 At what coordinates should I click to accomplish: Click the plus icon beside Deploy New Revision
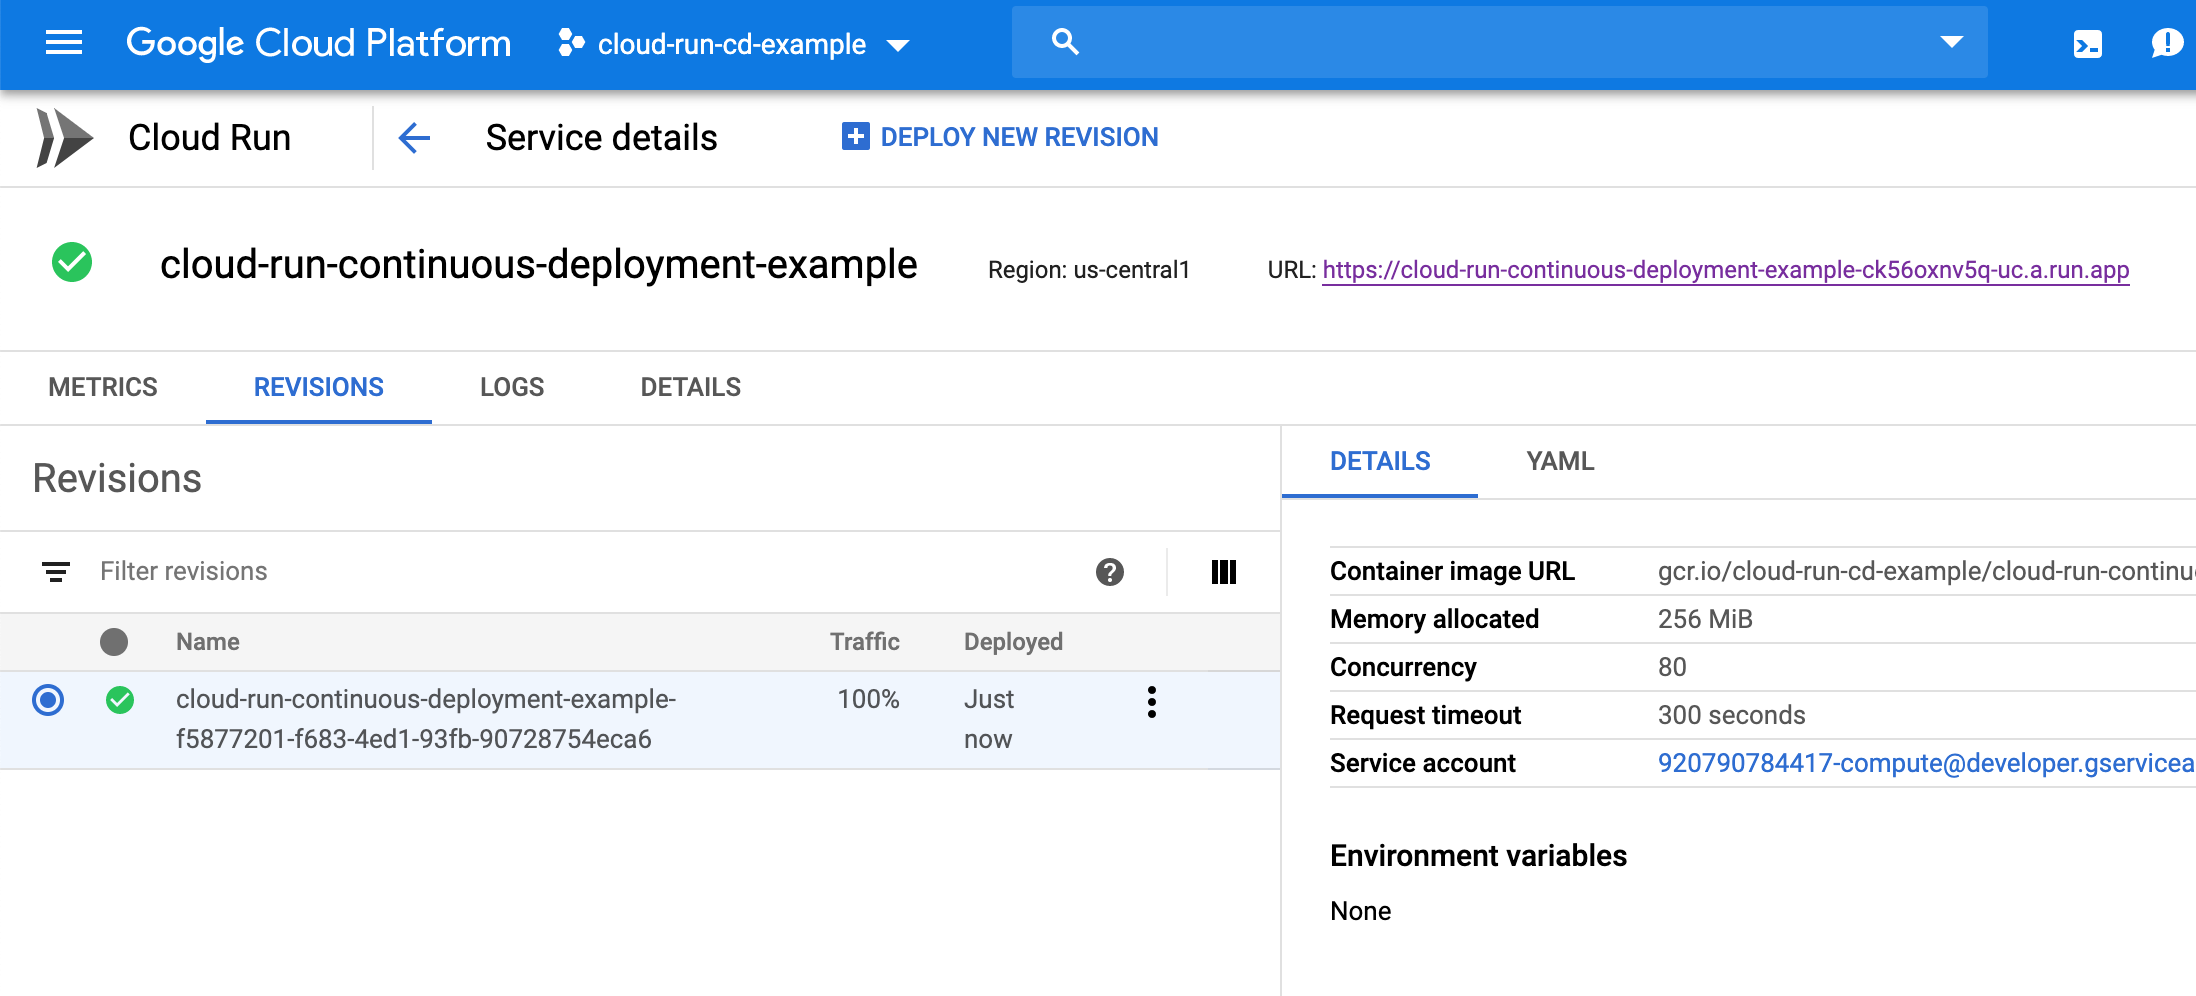pyautogui.click(x=855, y=136)
